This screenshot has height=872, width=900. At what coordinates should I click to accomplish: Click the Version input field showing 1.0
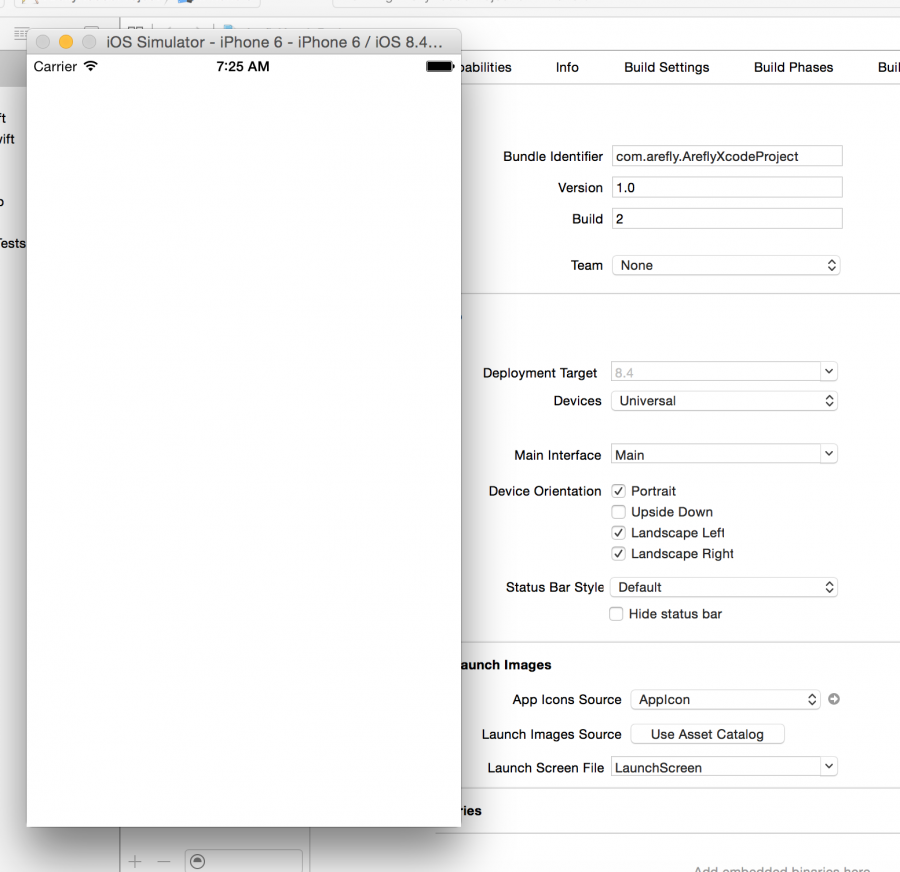pyautogui.click(x=726, y=187)
